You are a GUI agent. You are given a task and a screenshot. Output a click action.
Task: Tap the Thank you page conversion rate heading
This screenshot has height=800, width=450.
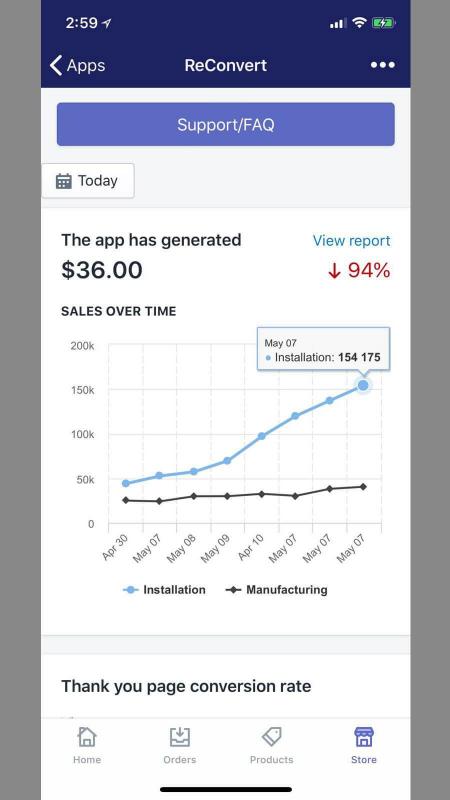pos(186,686)
